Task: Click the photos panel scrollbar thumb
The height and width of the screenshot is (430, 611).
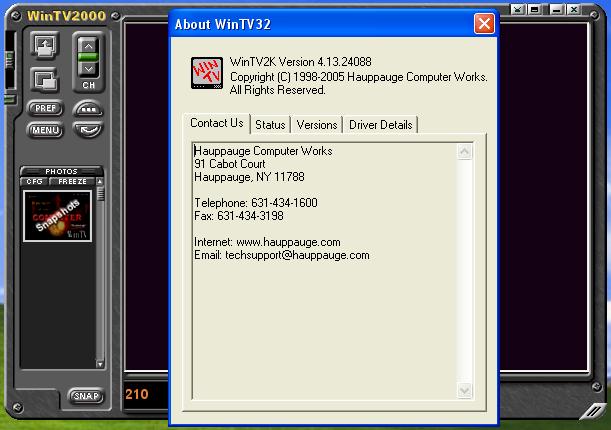Action: tap(100, 193)
